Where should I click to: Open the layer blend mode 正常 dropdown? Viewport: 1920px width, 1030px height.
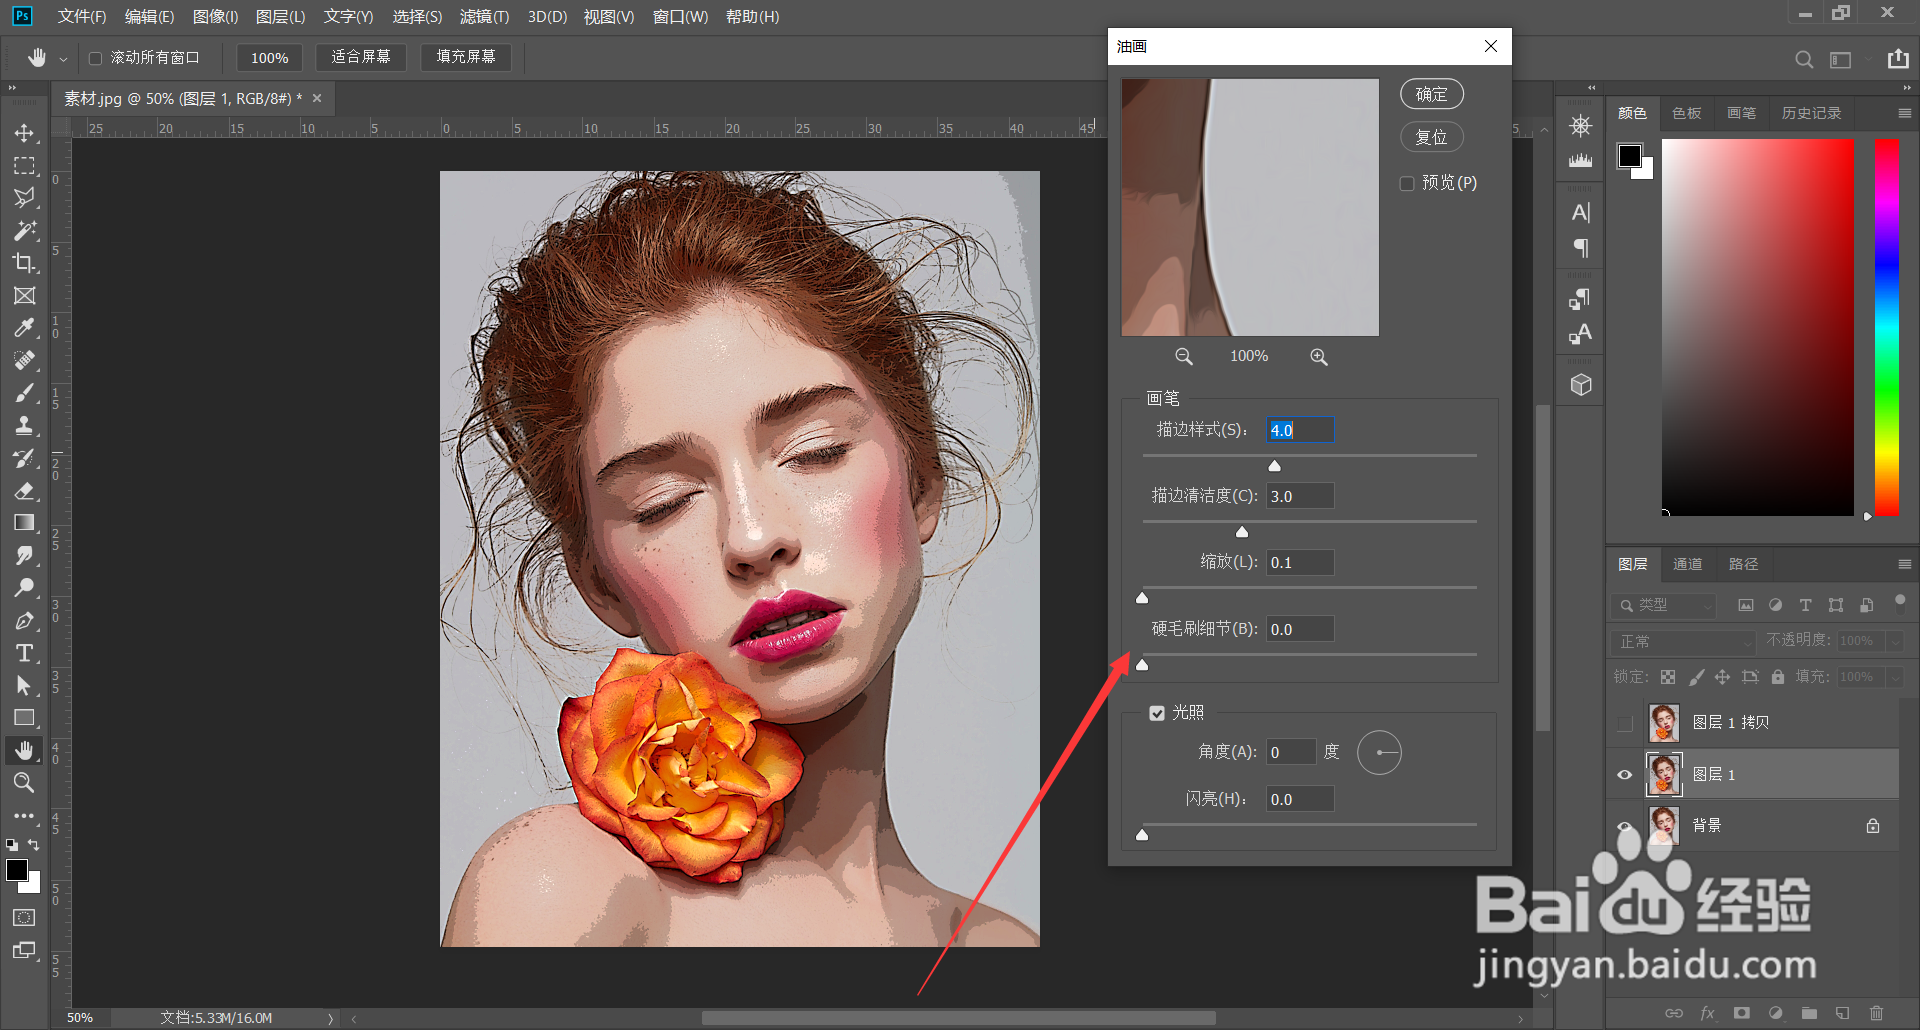[1683, 641]
